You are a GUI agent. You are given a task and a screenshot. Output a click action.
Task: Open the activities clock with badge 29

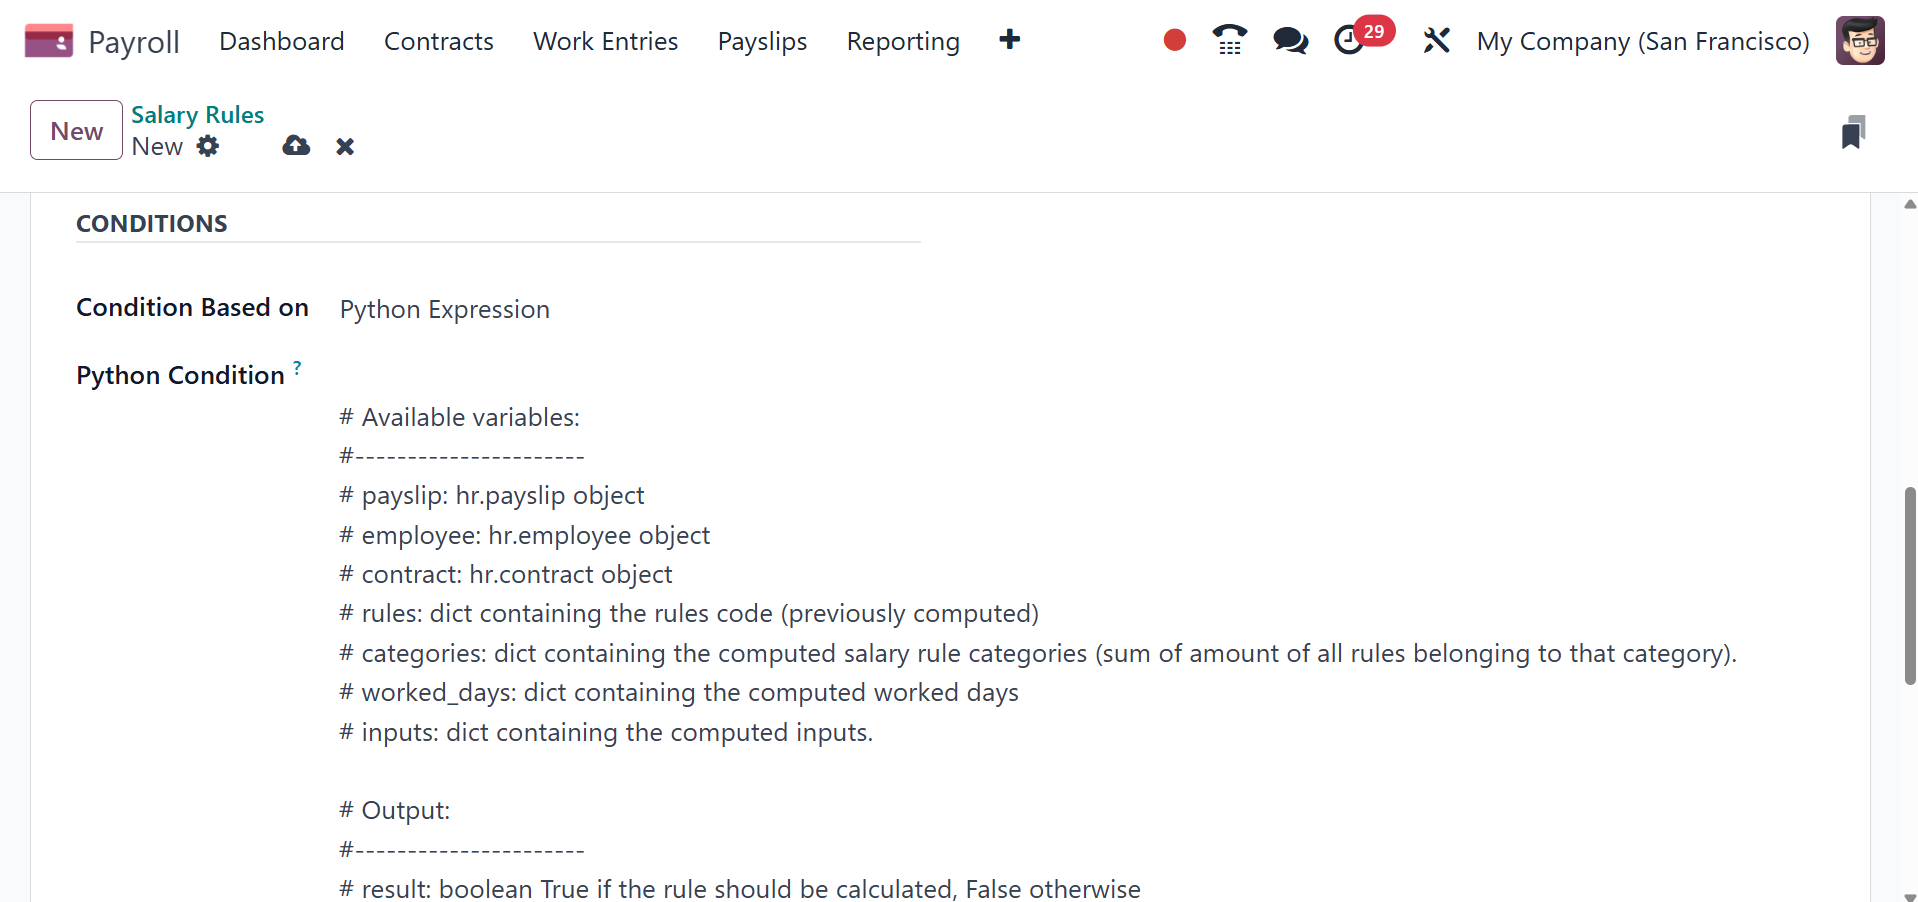pyautogui.click(x=1350, y=40)
